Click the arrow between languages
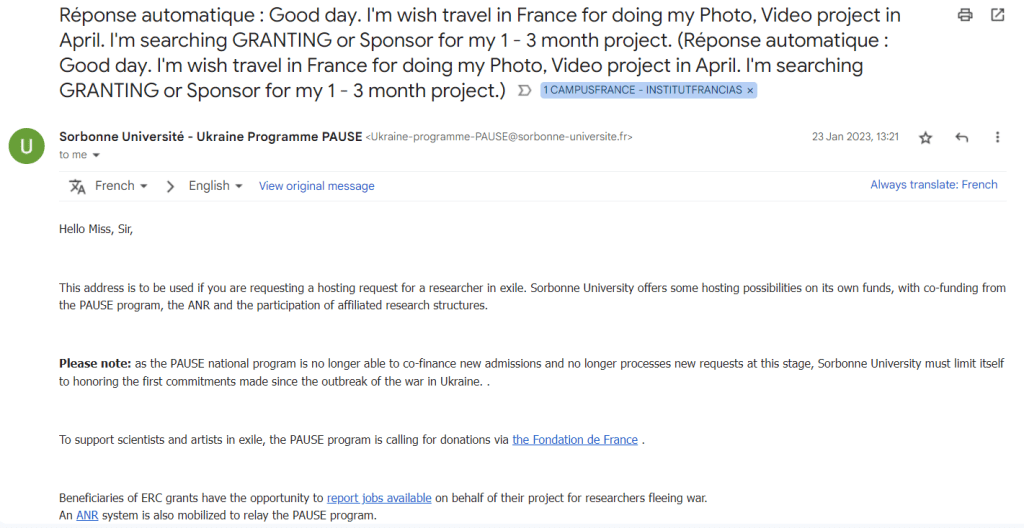This screenshot has width=1024, height=528. [170, 186]
